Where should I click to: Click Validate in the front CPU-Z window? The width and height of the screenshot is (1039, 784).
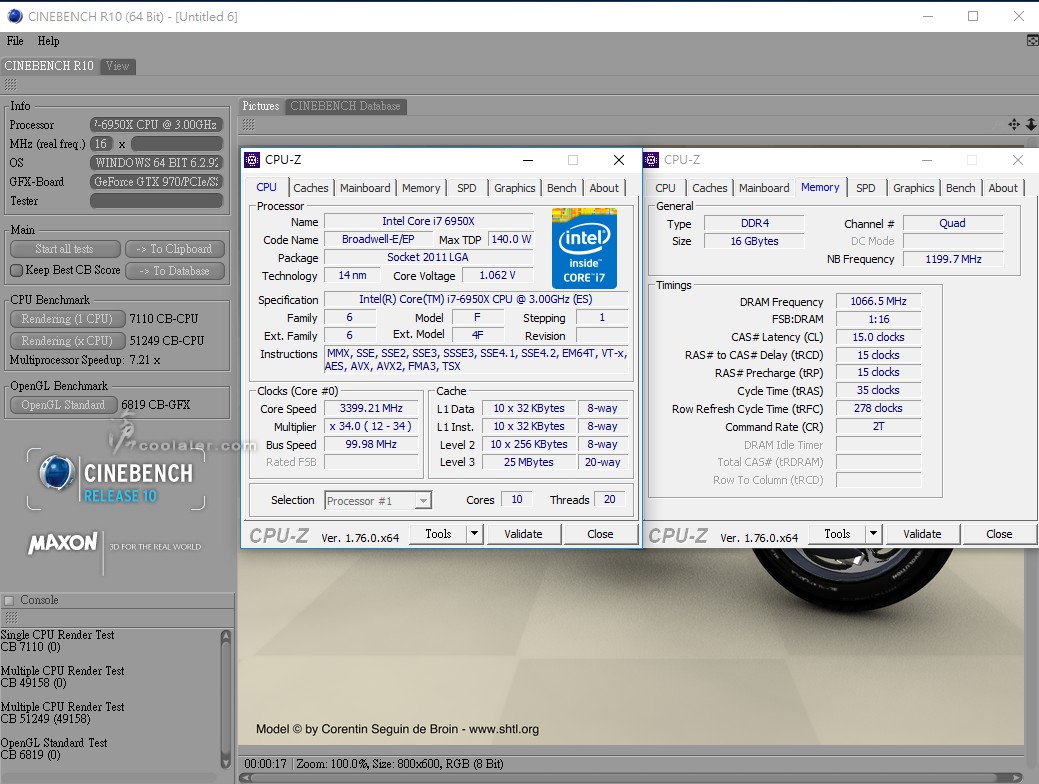pyautogui.click(x=523, y=533)
